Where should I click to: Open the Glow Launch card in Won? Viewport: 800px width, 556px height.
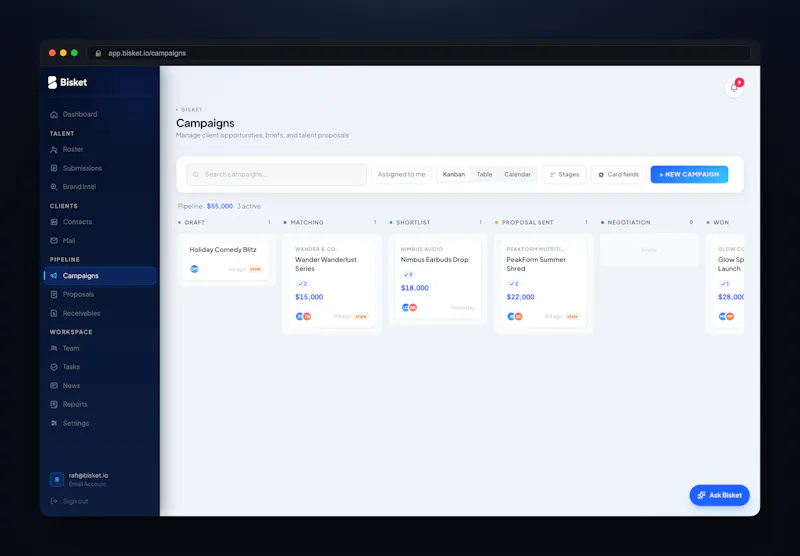[727, 283]
